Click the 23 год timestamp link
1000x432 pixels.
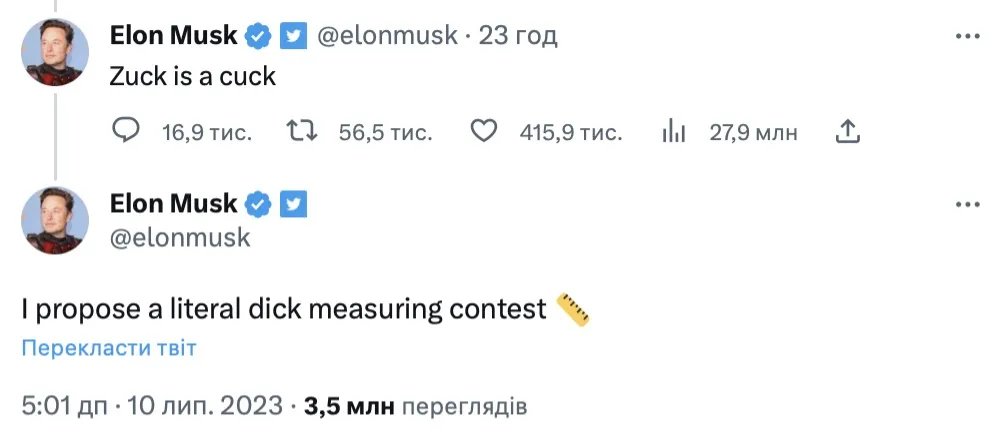click(518, 36)
